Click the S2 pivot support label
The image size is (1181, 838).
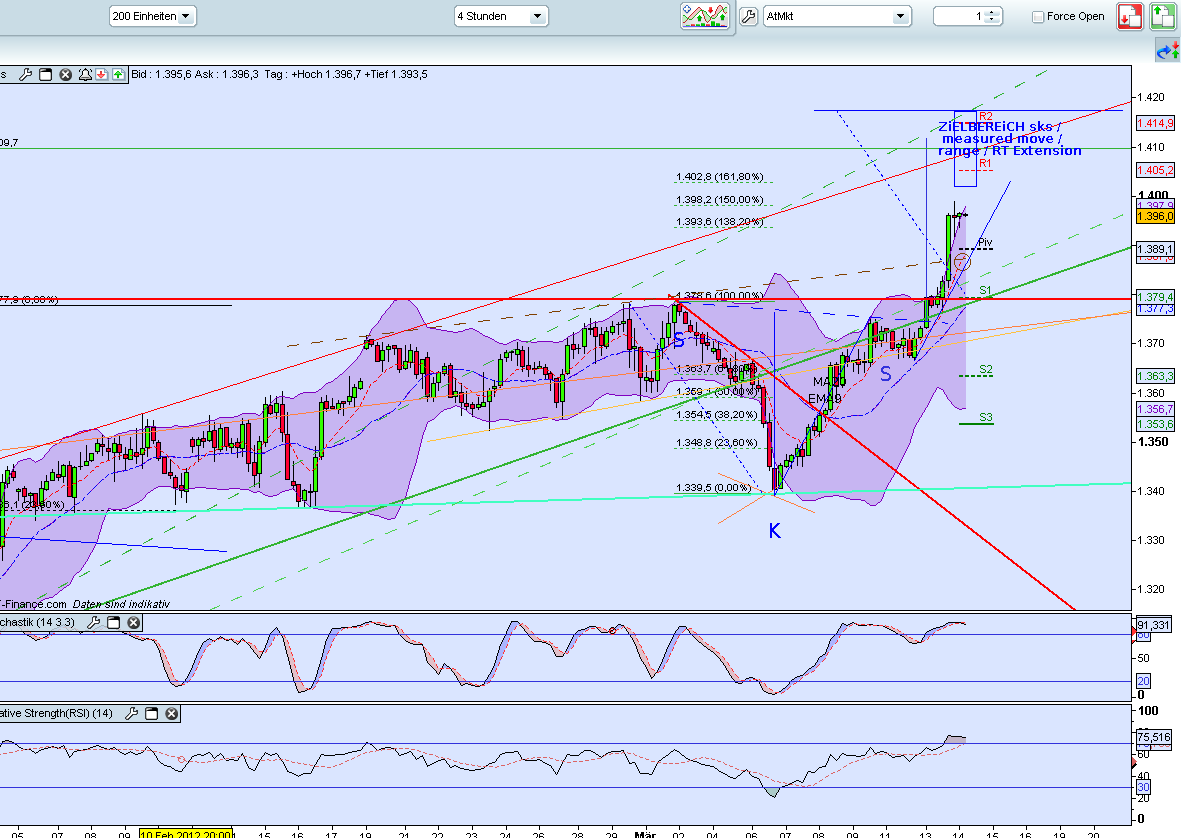click(x=985, y=369)
